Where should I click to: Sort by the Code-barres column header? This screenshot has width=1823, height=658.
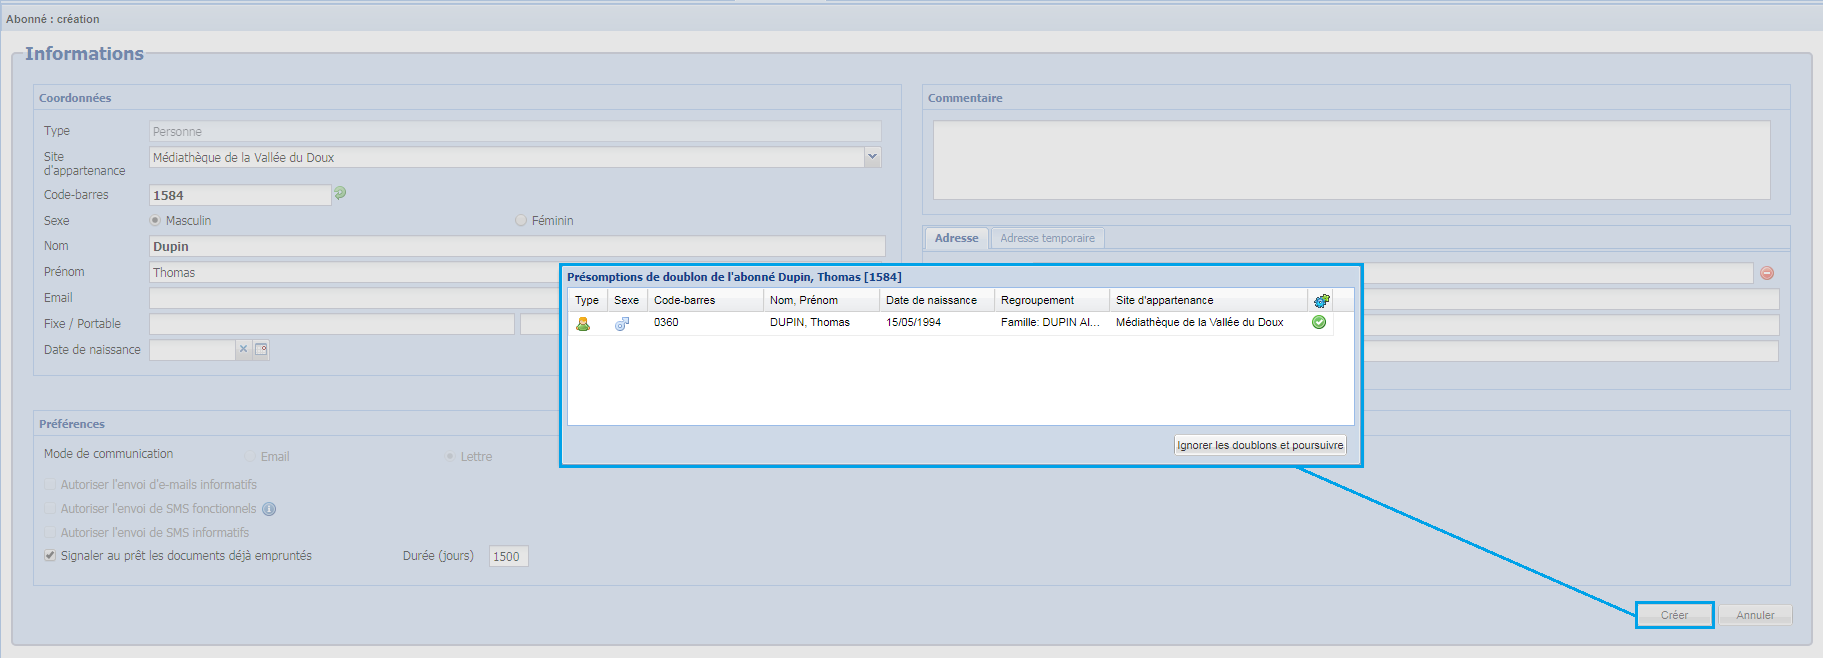click(685, 300)
